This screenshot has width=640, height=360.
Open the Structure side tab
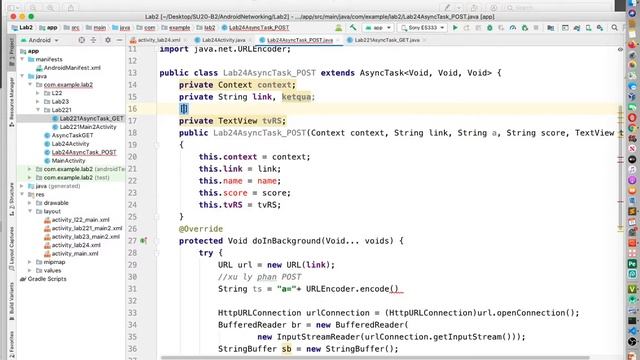(12, 199)
